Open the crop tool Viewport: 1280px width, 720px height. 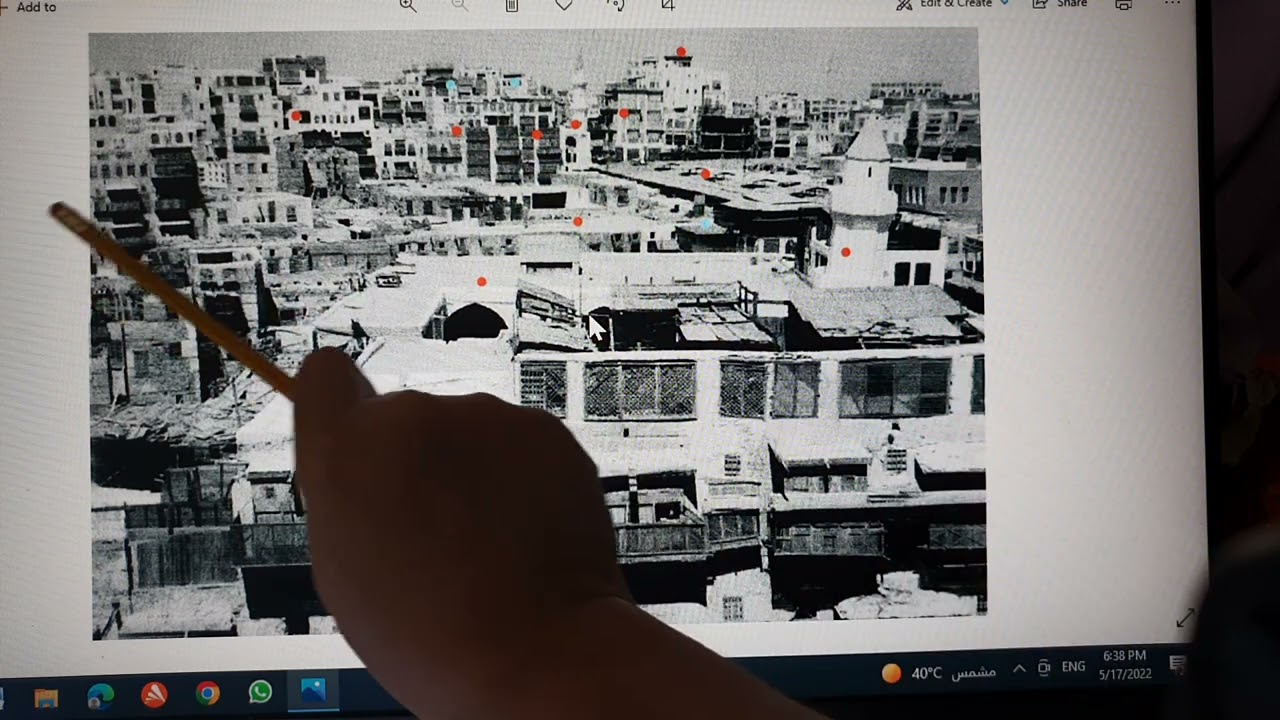click(668, 5)
